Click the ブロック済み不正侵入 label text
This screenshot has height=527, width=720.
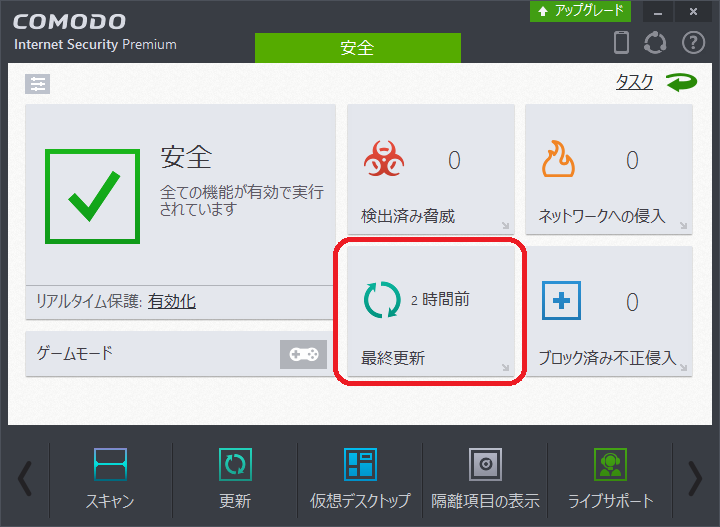607,358
